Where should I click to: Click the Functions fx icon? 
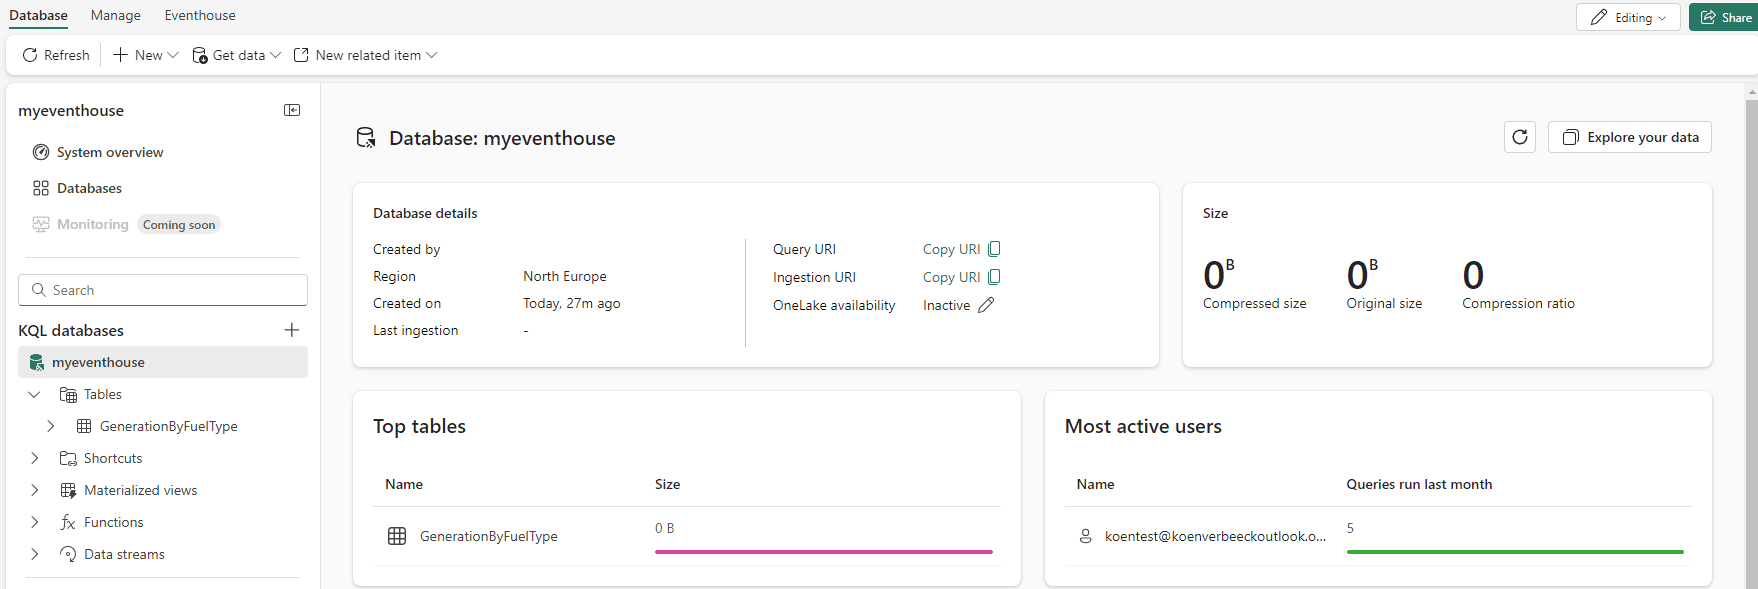pos(68,522)
